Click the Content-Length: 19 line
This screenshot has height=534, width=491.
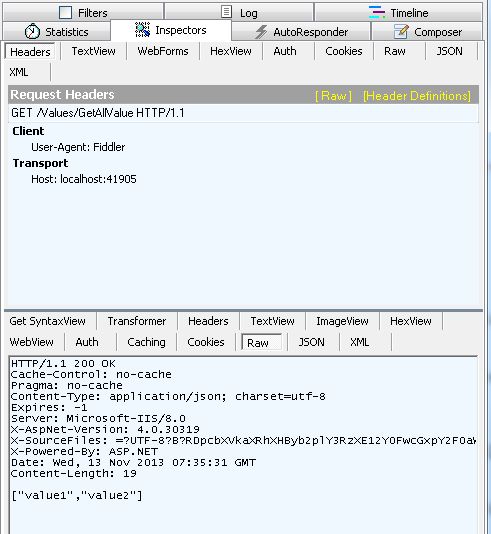coord(74,473)
